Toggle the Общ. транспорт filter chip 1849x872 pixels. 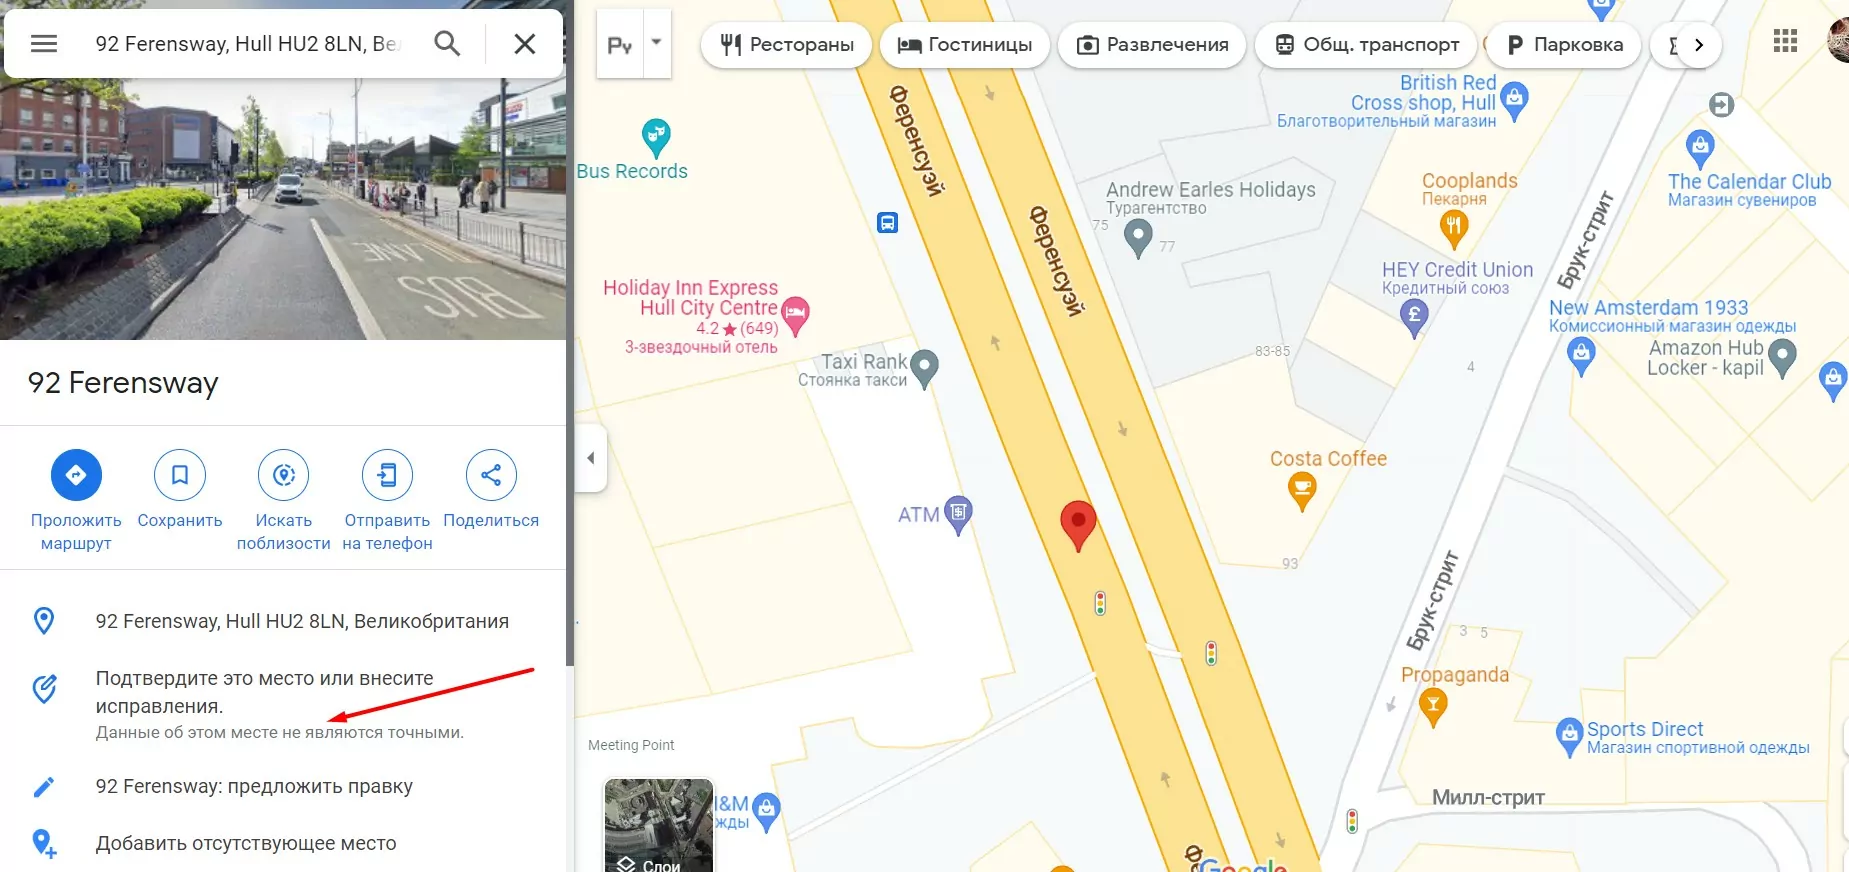[1366, 45]
